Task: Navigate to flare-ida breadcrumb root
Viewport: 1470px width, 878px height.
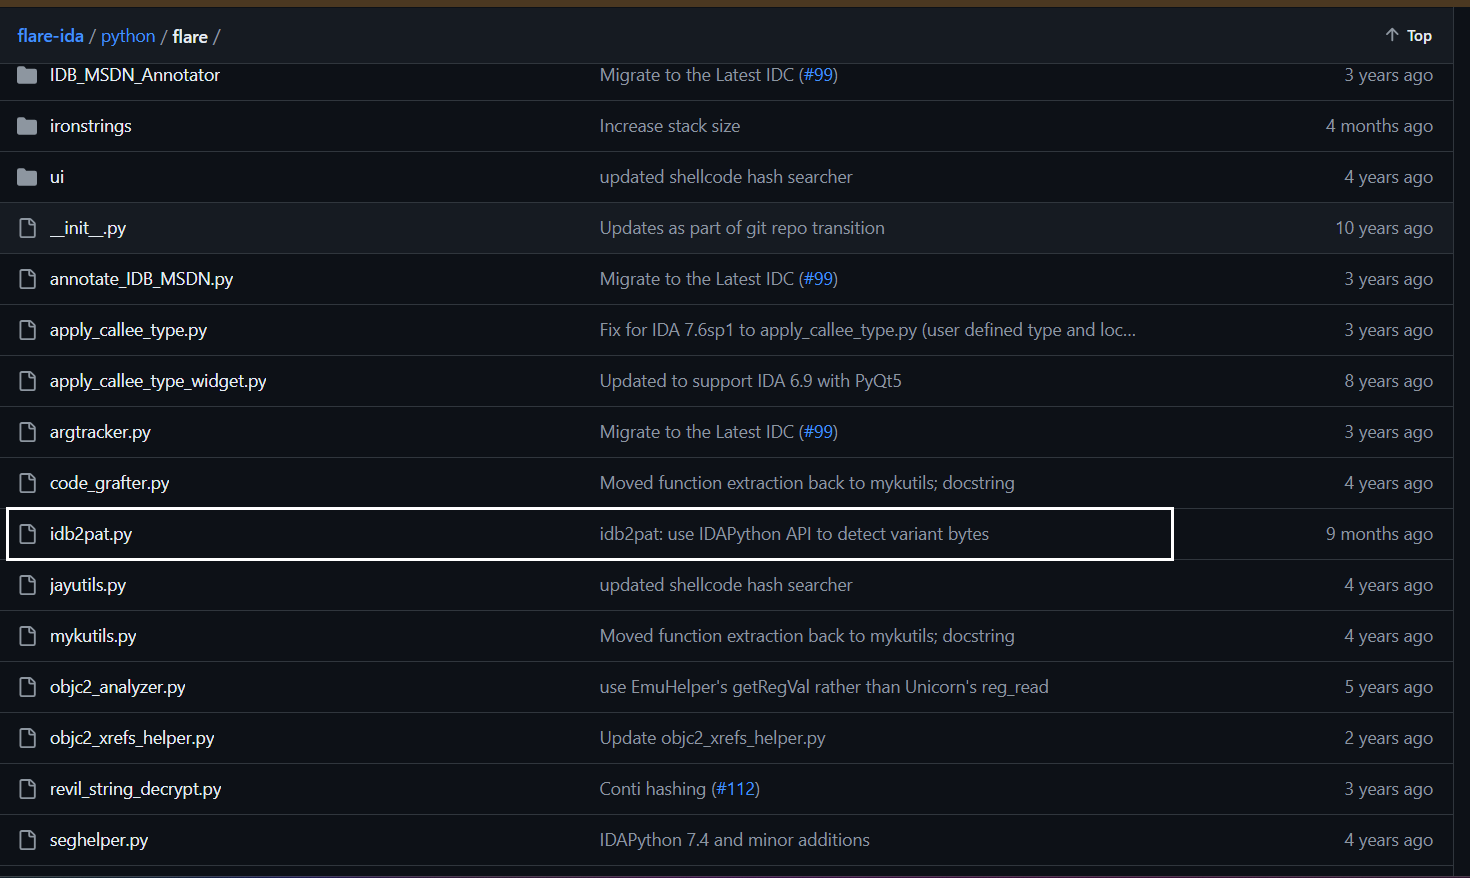Action: [x=50, y=36]
